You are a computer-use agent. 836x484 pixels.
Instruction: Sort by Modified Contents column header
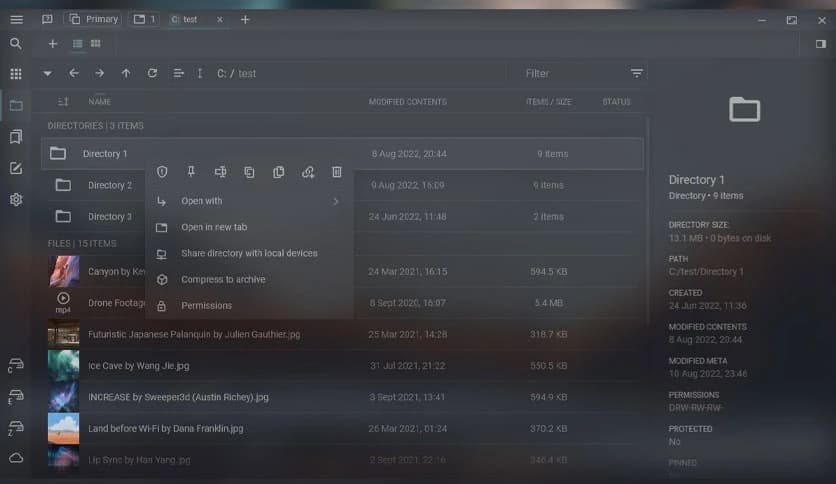click(408, 102)
